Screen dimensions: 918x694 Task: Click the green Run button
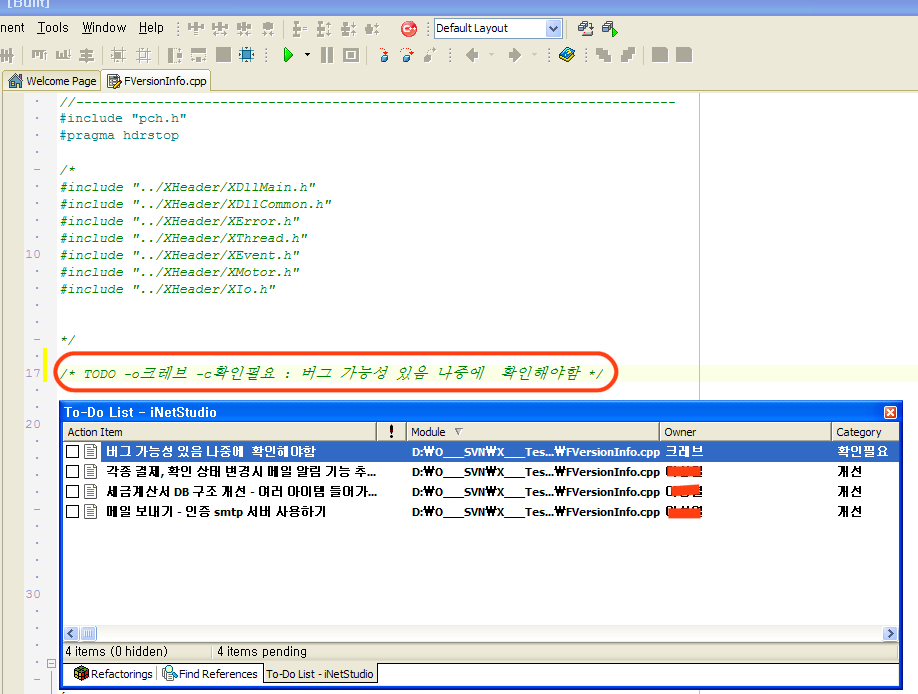pos(288,55)
